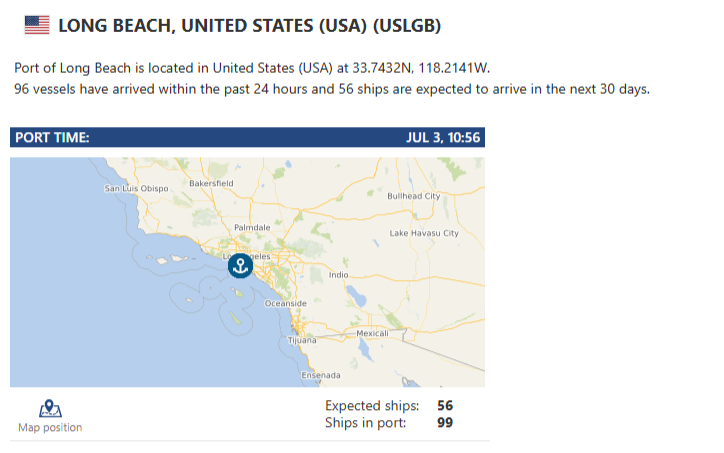The image size is (724, 453).
Task: Click Lake Havasu City map label
Action: pyautogui.click(x=424, y=233)
